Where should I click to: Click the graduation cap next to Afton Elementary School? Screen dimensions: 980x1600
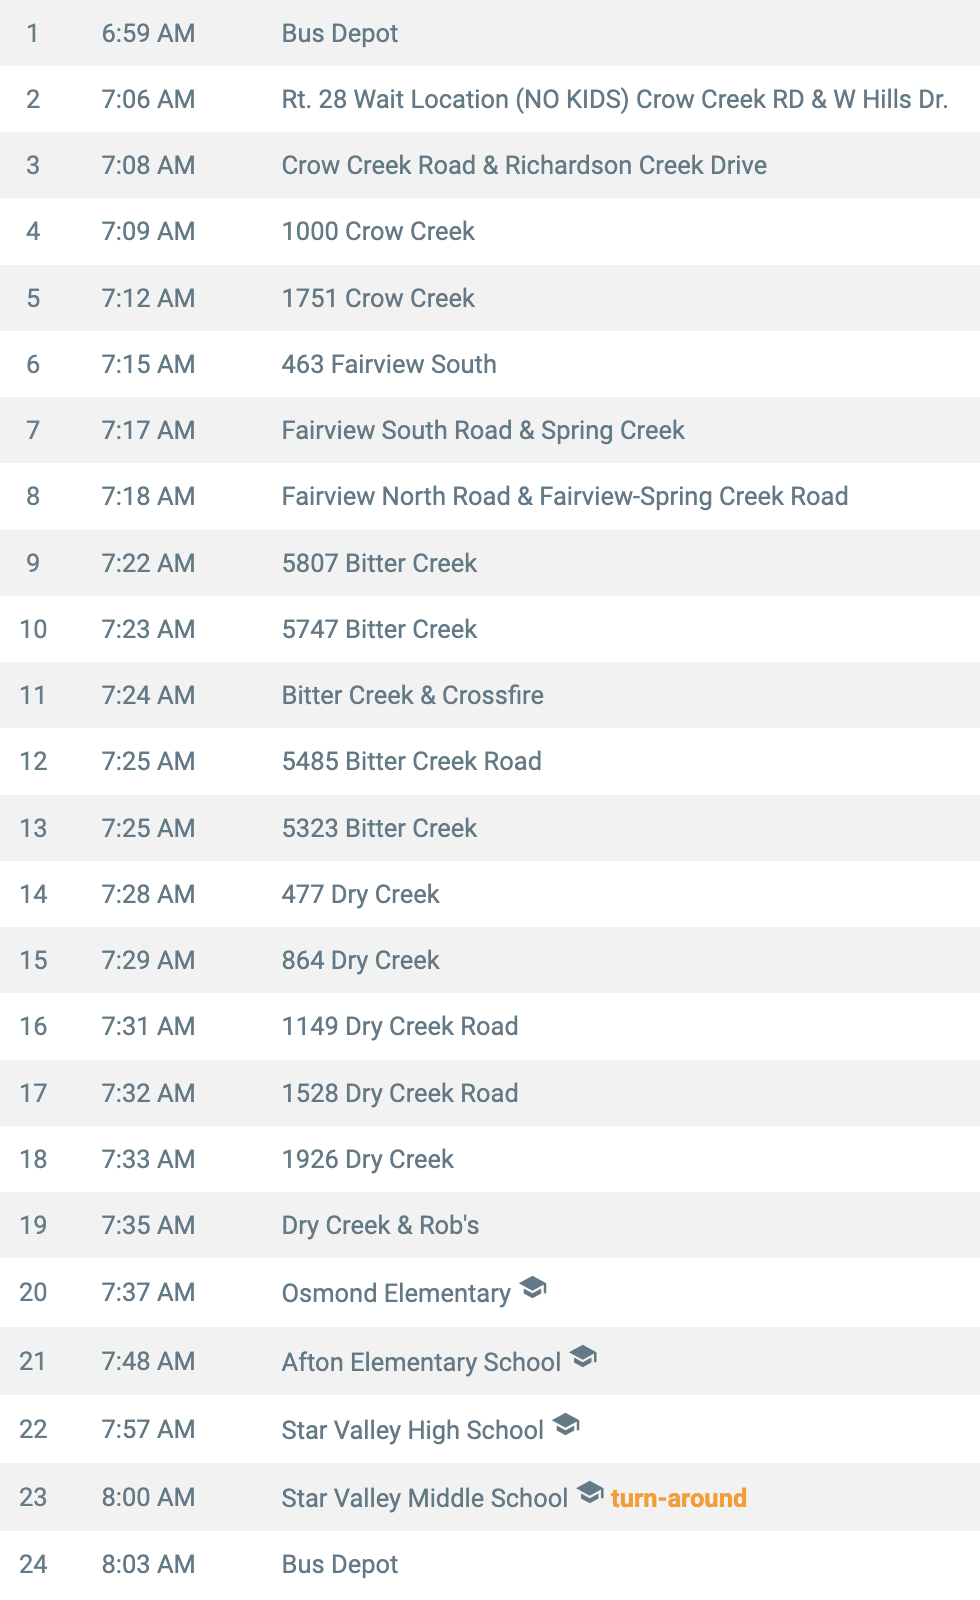pos(583,1356)
